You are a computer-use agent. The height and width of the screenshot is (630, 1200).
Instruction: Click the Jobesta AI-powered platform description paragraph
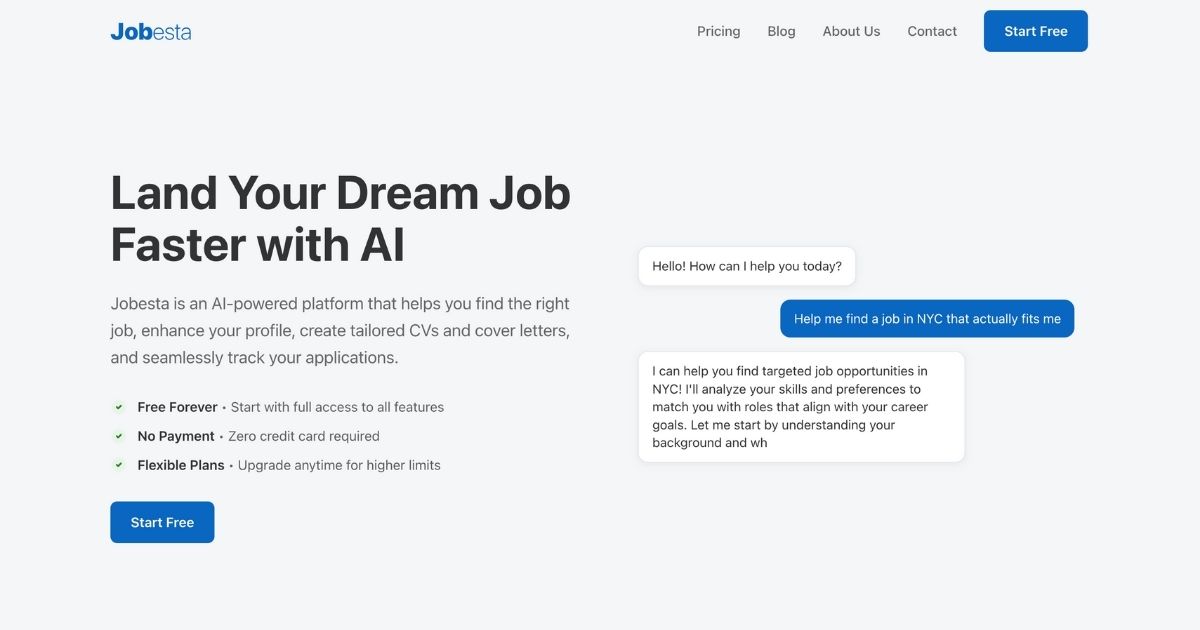coord(340,330)
